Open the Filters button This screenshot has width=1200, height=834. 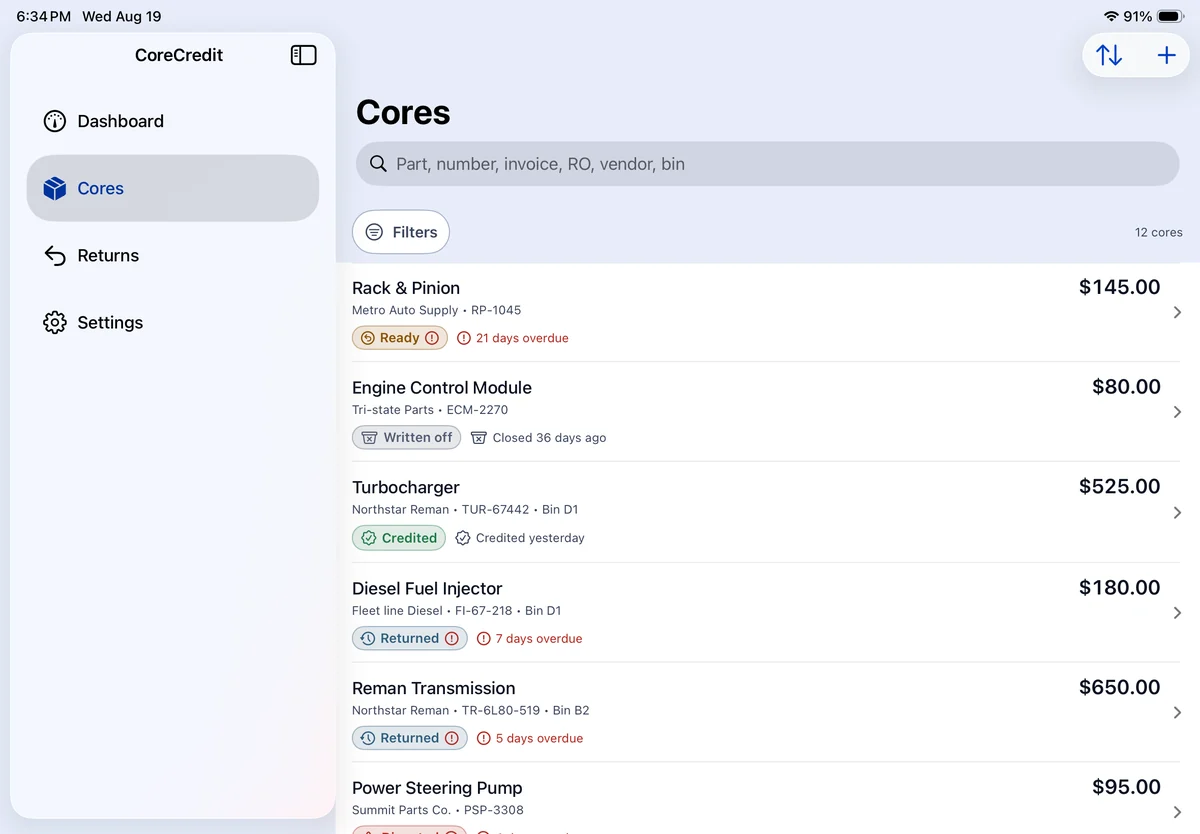[401, 232]
